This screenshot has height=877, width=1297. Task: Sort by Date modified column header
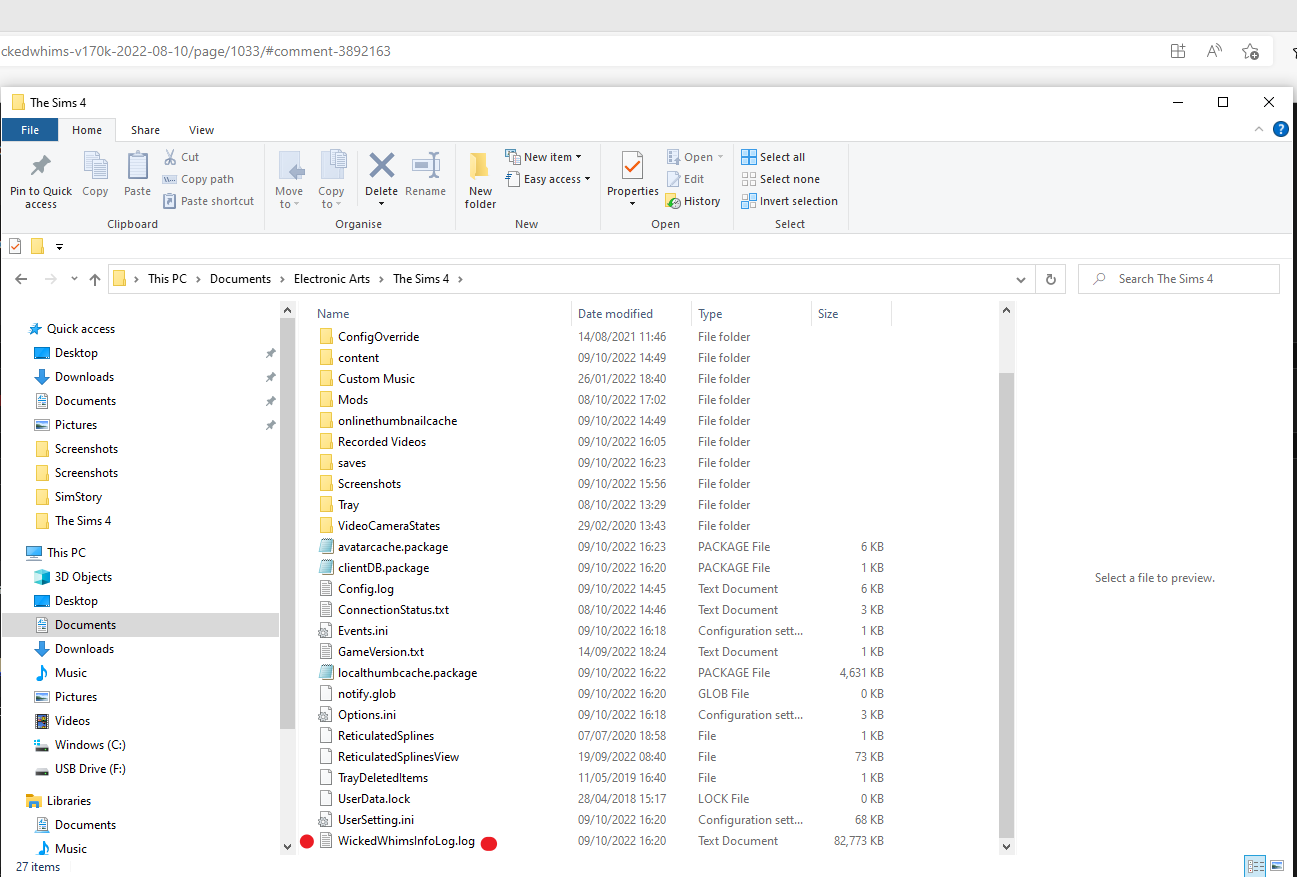[x=631, y=313]
